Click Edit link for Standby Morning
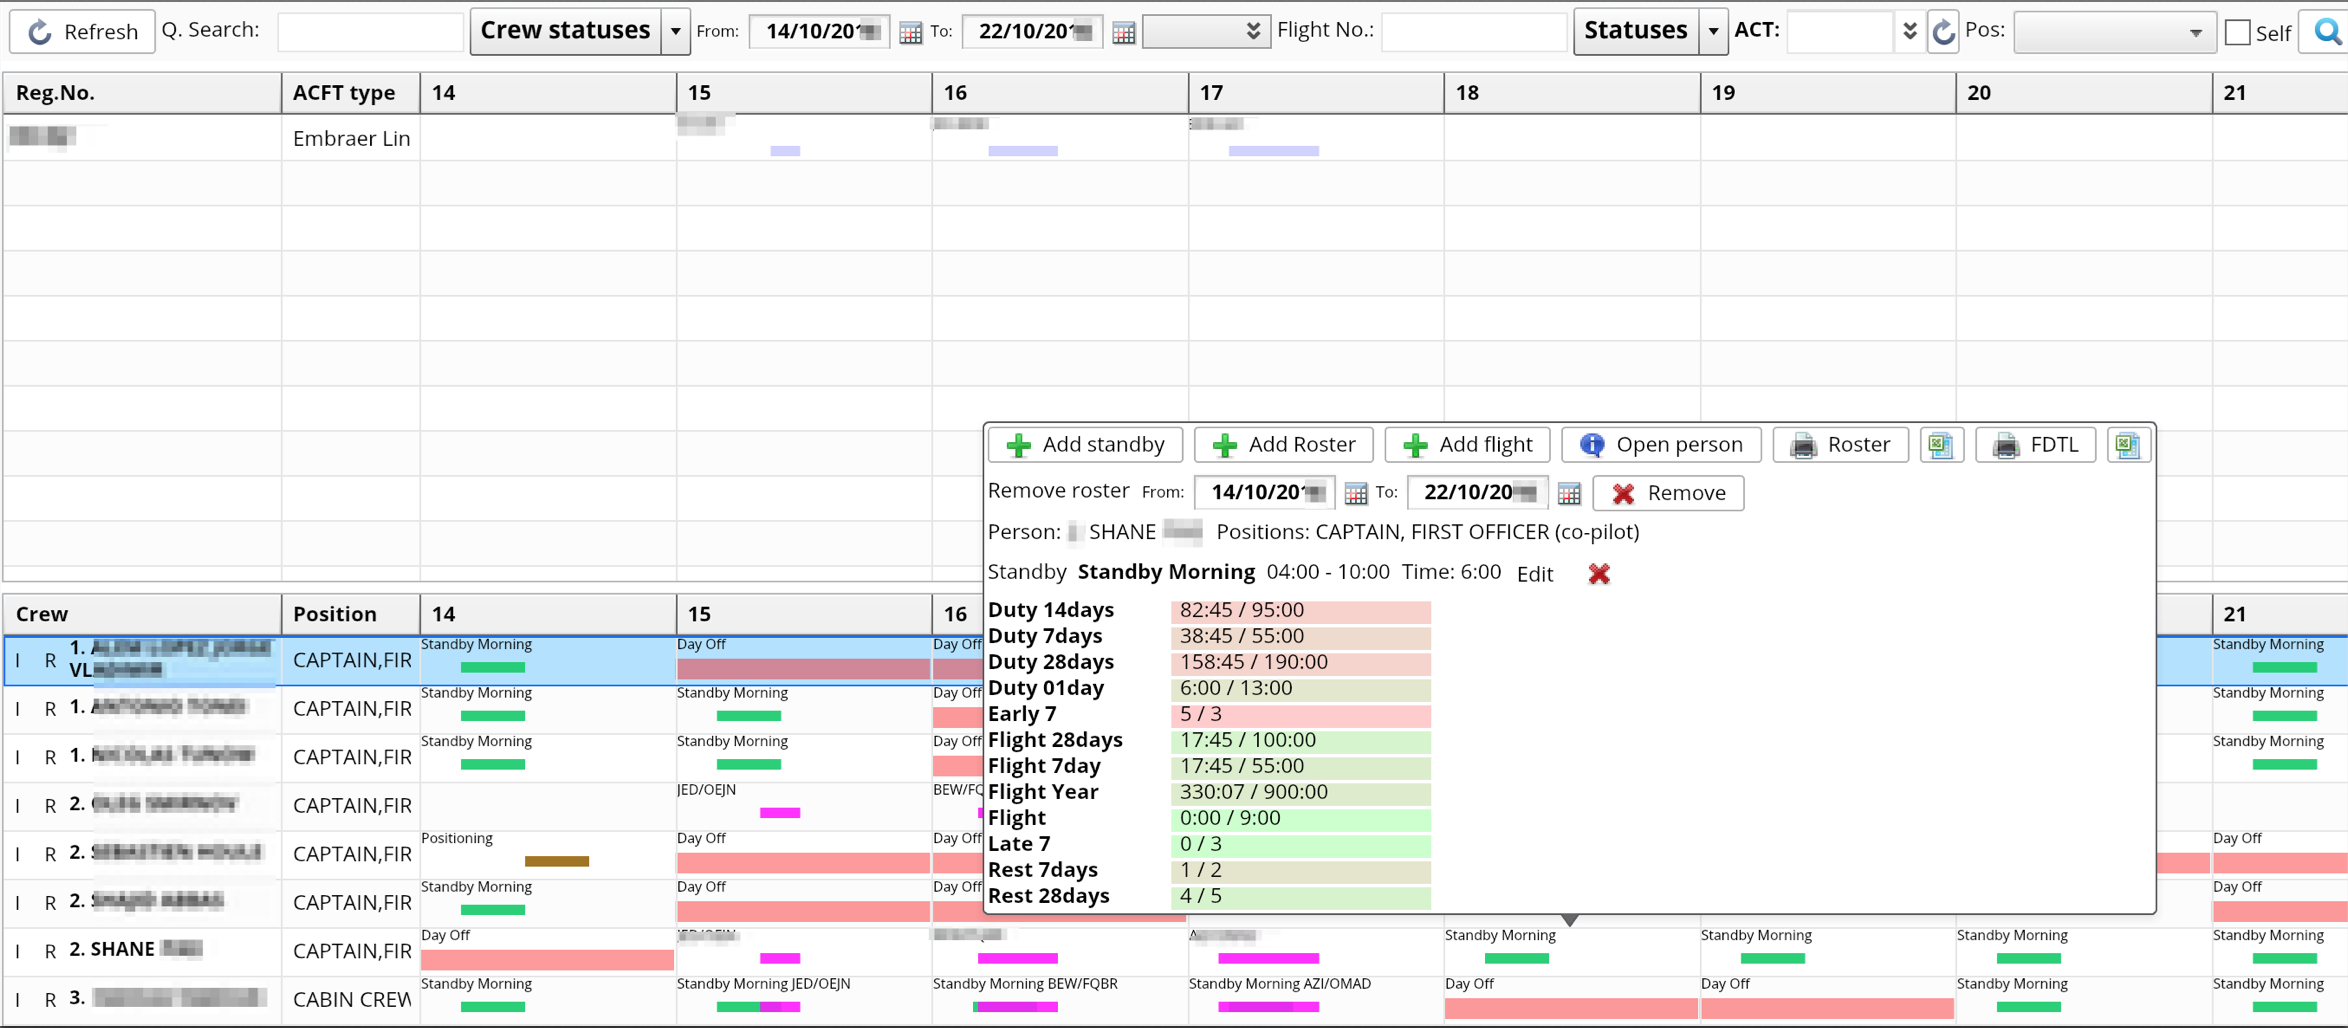2348x1028 pixels. pyautogui.click(x=1534, y=573)
